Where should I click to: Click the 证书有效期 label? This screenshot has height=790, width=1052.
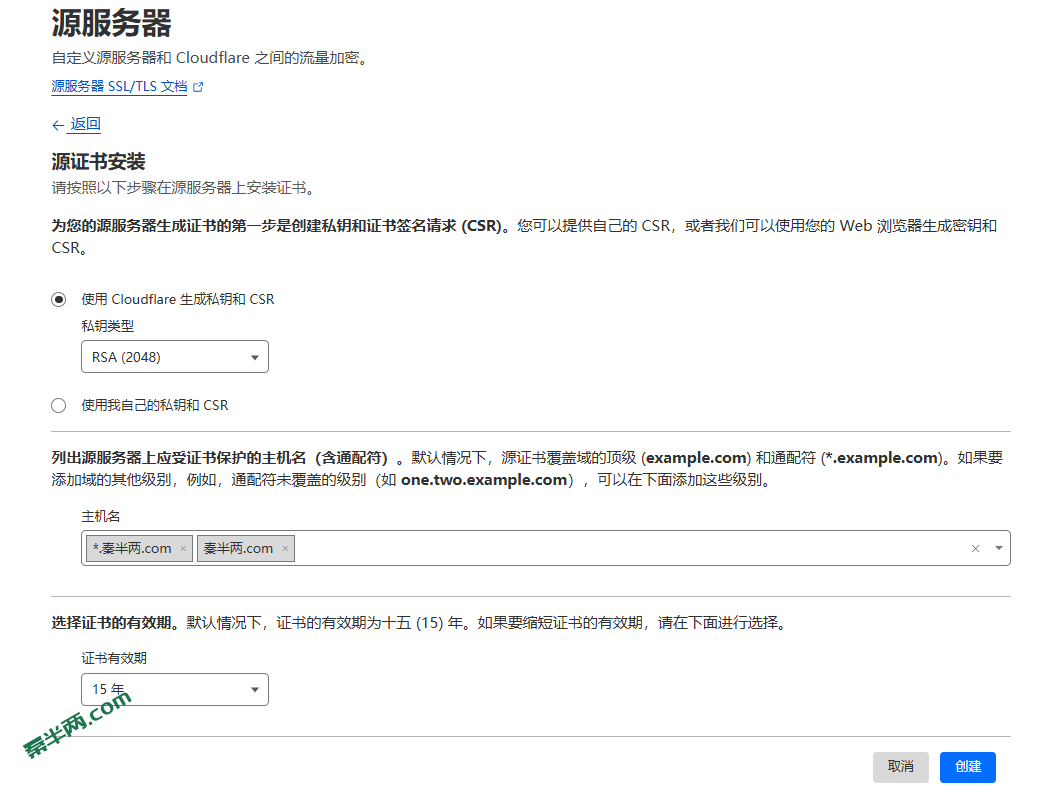tap(114, 658)
